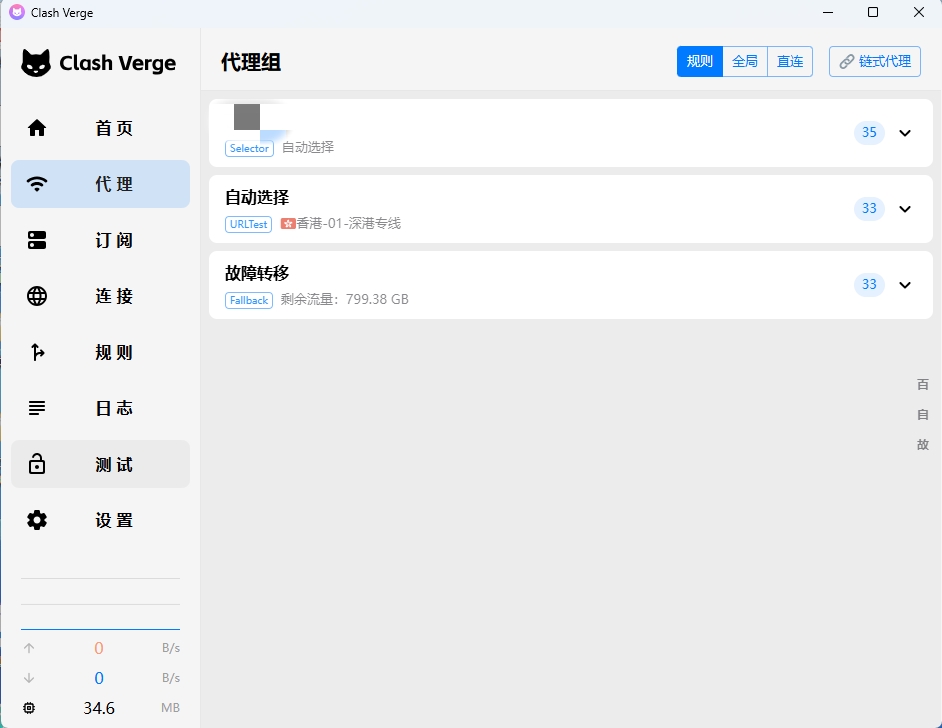
Task: Open the 订阅 page from sidebar
Action: pyautogui.click(x=114, y=240)
